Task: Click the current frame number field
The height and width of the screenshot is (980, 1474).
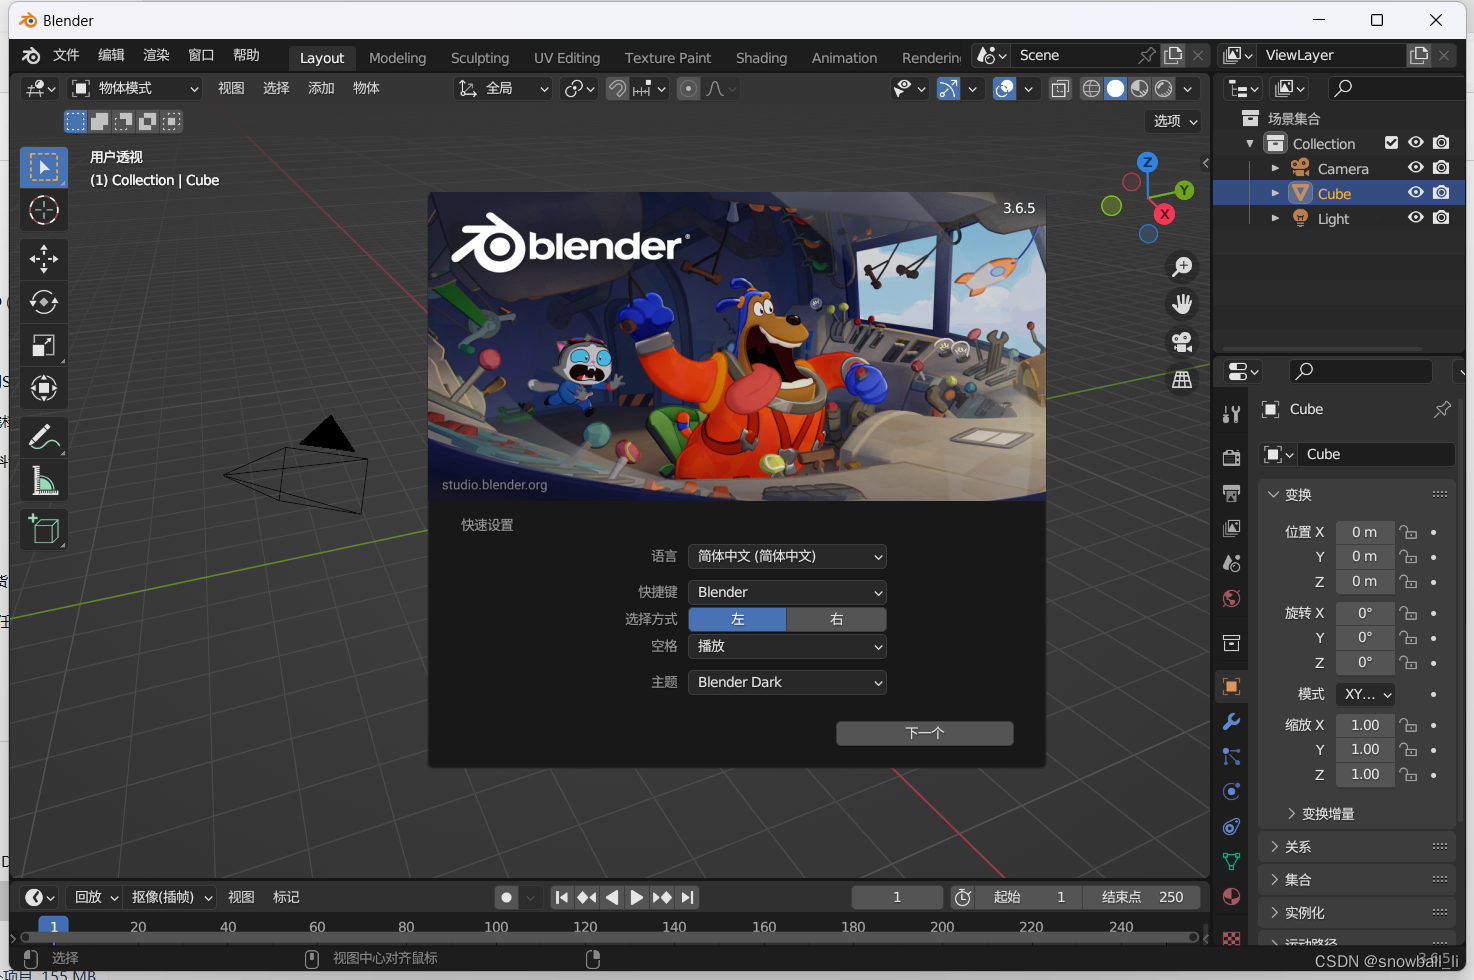Action: tap(897, 897)
